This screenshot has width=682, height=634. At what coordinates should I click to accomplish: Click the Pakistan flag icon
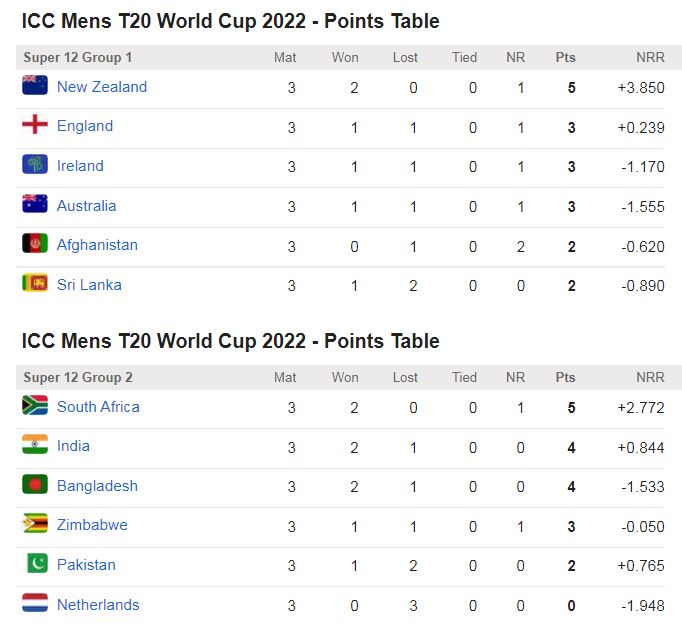(x=35, y=564)
